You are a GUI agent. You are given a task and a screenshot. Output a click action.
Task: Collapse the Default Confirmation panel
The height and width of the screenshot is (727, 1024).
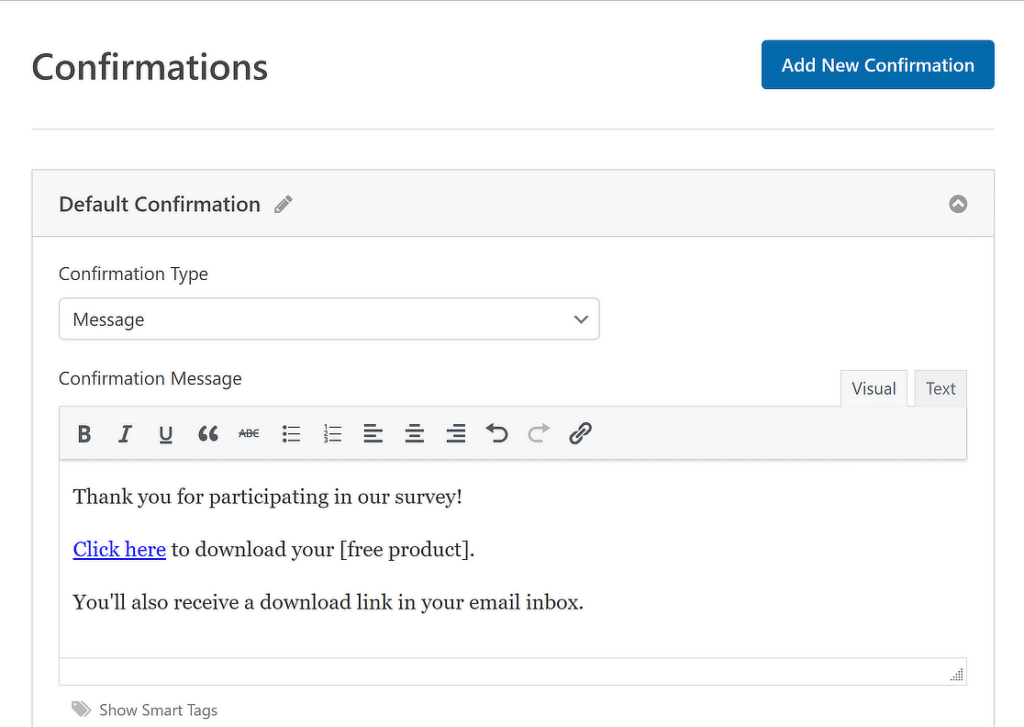958,203
